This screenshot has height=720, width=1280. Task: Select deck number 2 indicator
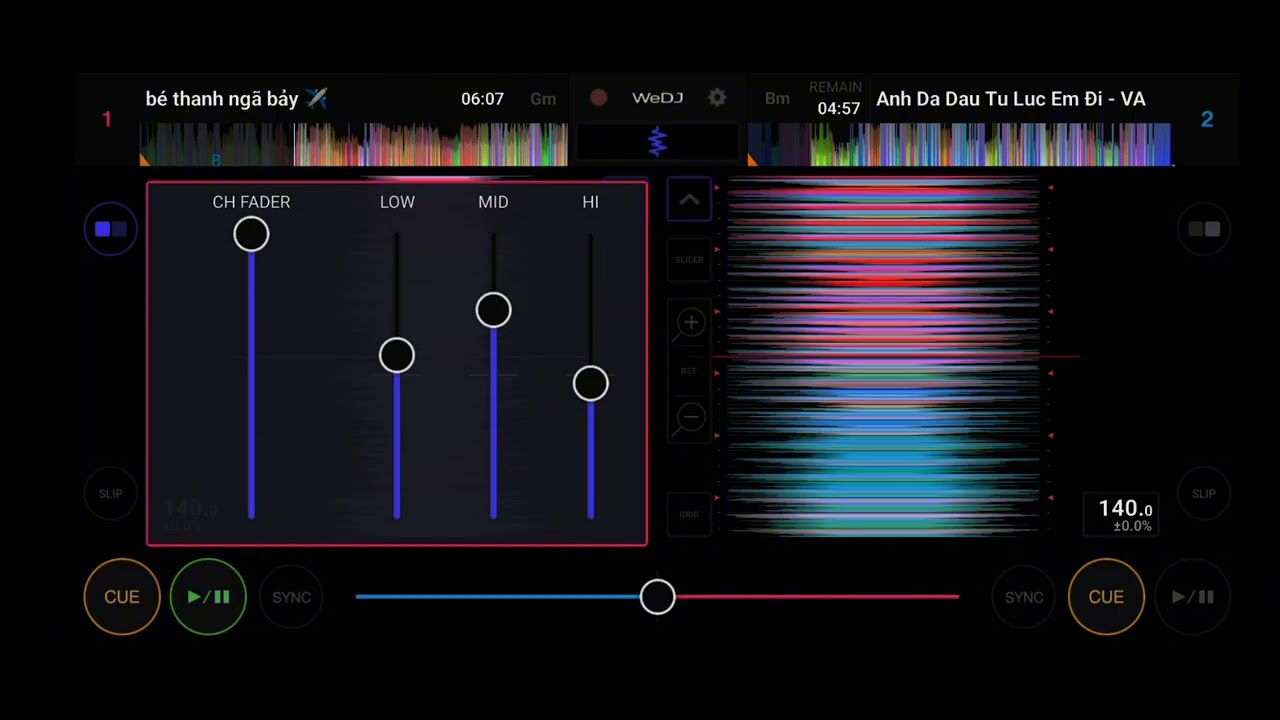1207,119
